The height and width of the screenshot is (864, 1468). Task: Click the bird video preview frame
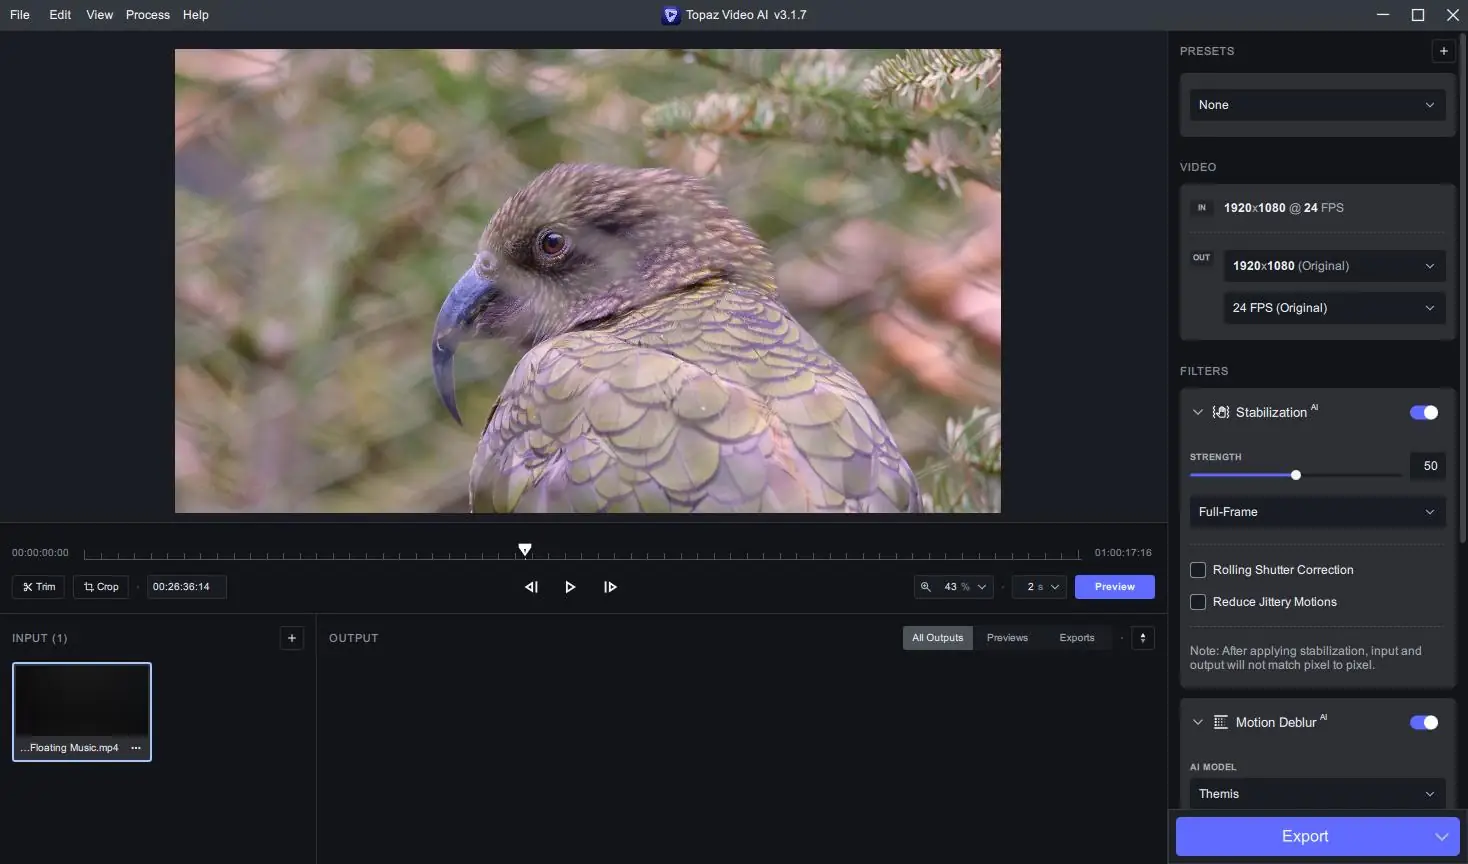[588, 281]
